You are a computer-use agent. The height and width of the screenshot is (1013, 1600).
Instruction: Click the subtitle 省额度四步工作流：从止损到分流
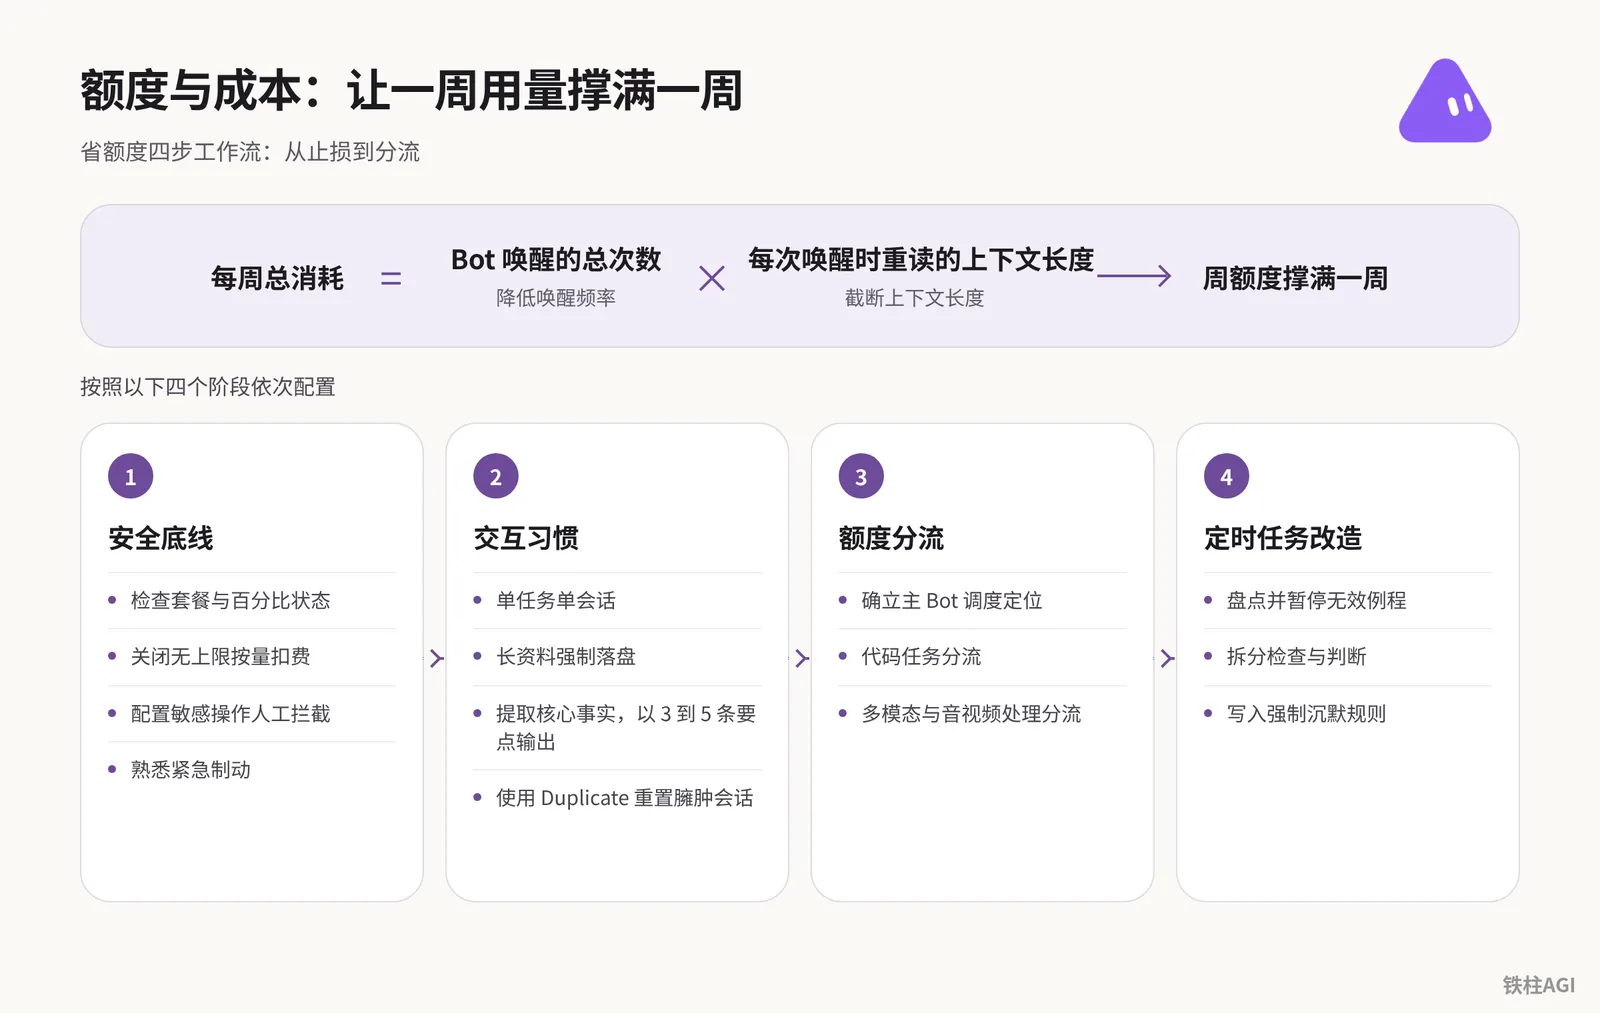(x=250, y=151)
